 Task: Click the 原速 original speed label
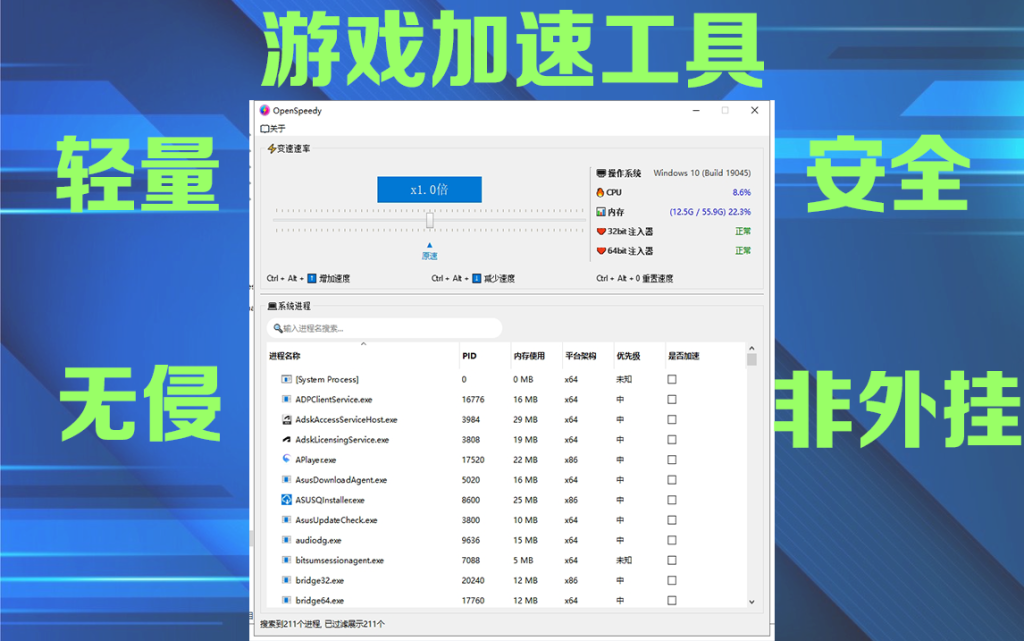tap(429, 256)
